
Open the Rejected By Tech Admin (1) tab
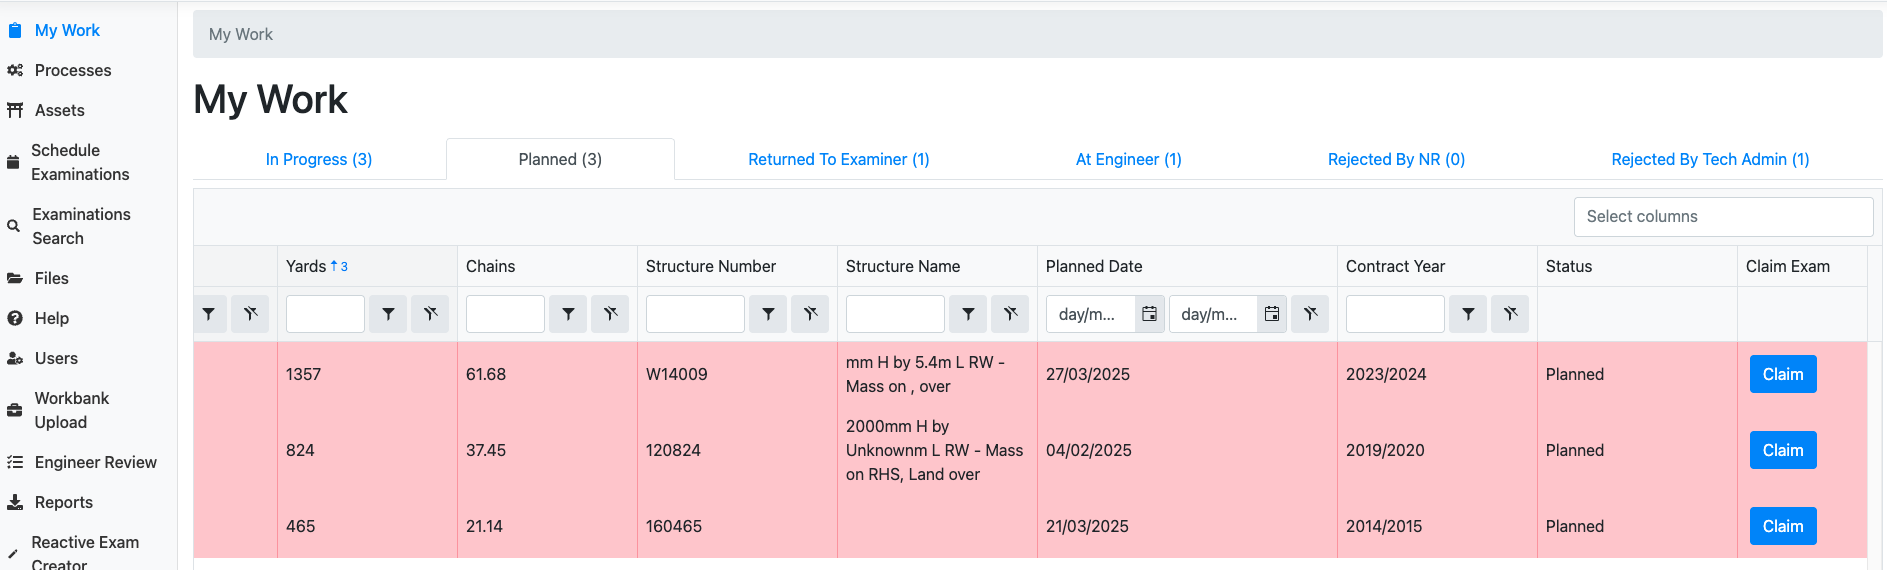click(x=1709, y=159)
